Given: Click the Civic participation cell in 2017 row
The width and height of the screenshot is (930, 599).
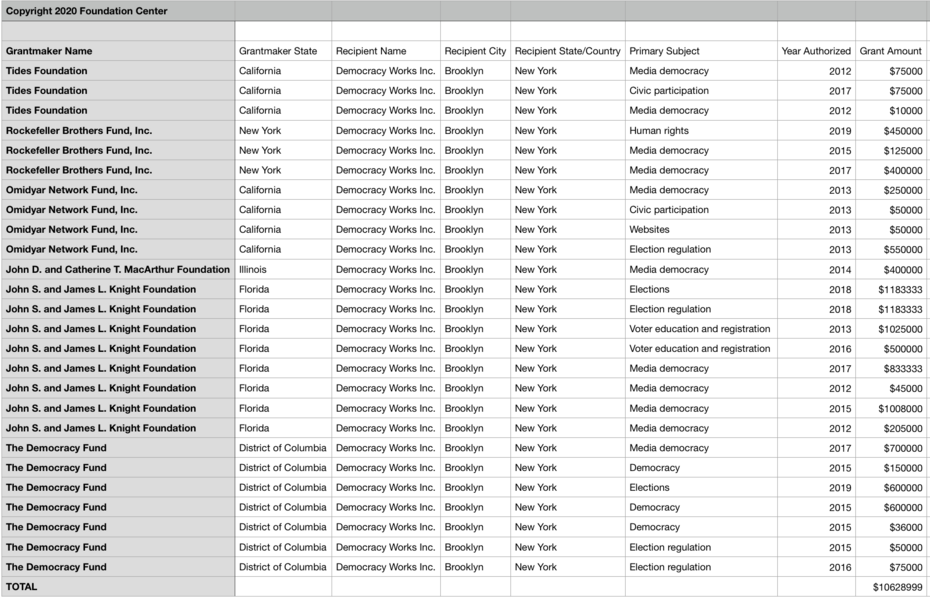Looking at the screenshot, I should (x=701, y=91).
